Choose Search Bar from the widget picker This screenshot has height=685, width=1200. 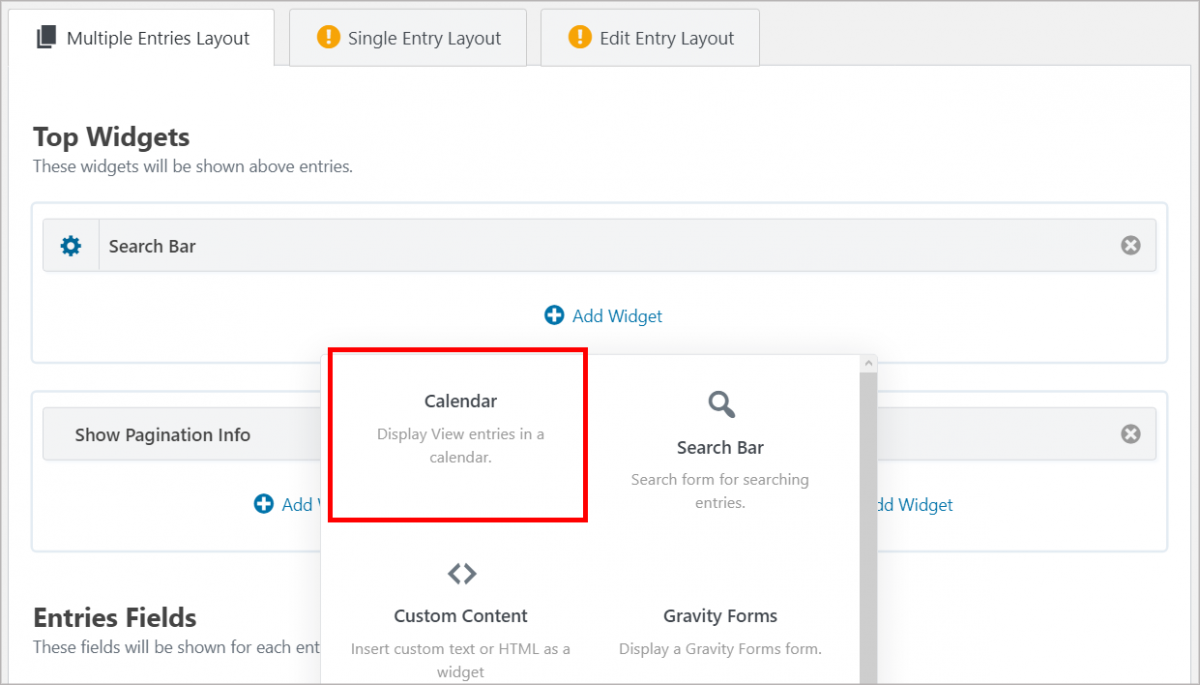(x=720, y=447)
